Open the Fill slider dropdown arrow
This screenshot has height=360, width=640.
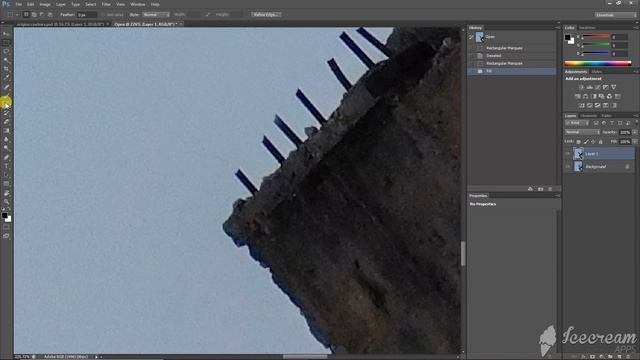(x=634, y=142)
